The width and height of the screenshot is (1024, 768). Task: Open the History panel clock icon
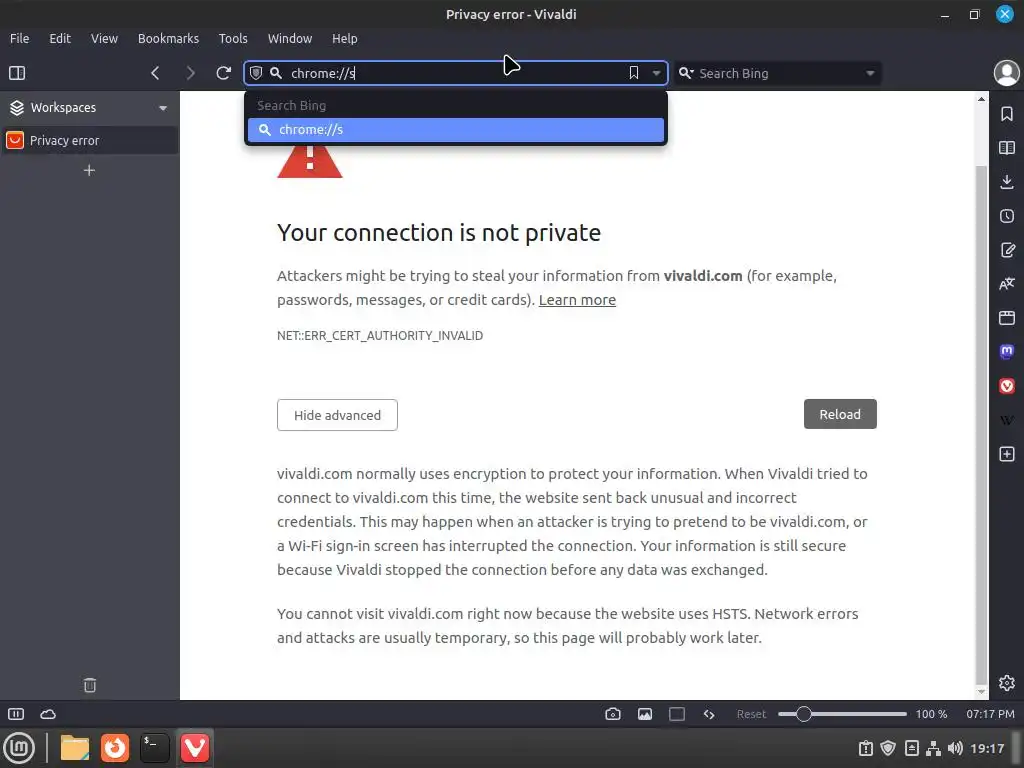(x=1006, y=216)
